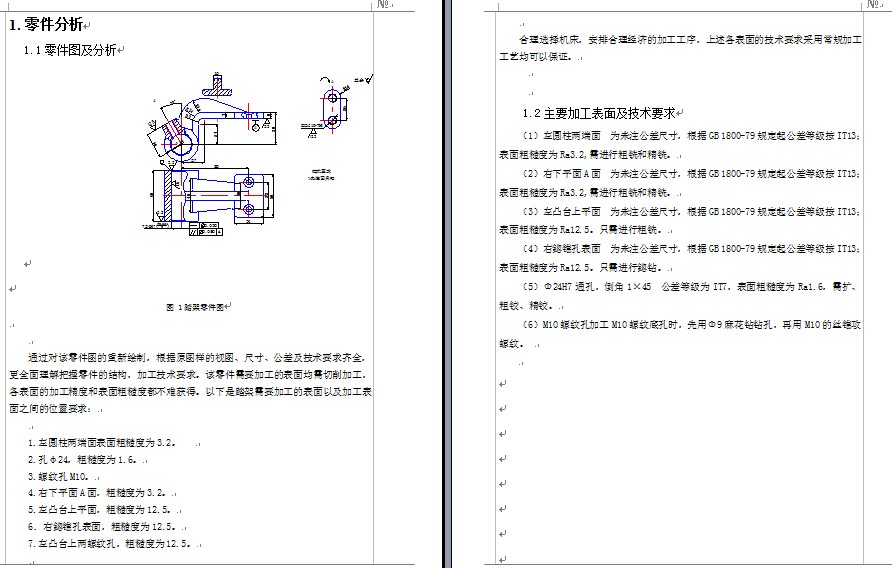Screen dimensions: 892x568
Task: Click the line beginning with "（4）"
Action: pos(691,249)
